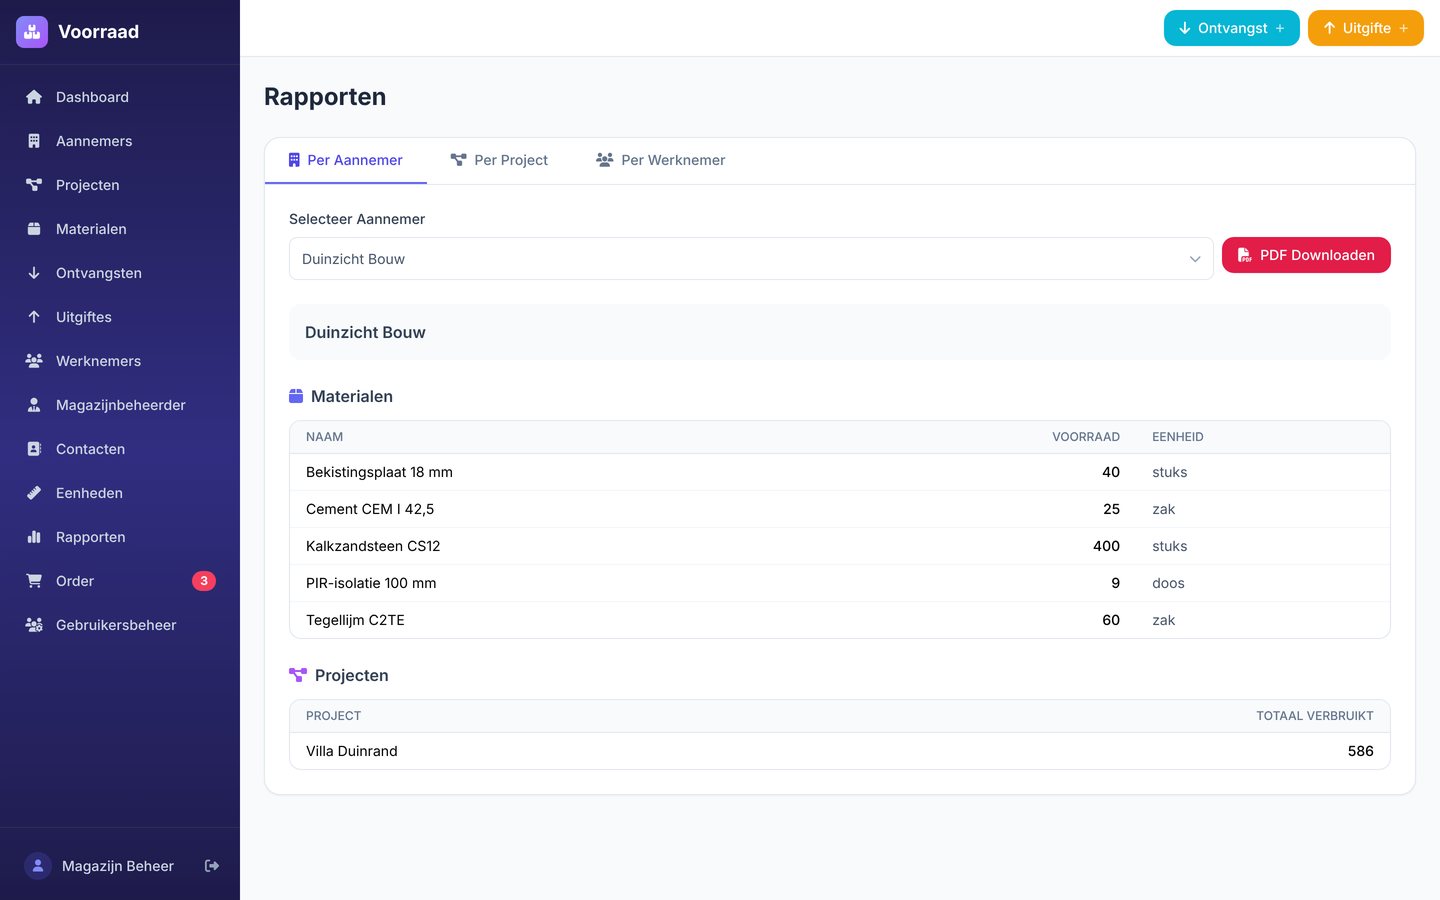The width and height of the screenshot is (1440, 900).
Task: Click the Eenheden ruler icon
Action: (x=34, y=493)
